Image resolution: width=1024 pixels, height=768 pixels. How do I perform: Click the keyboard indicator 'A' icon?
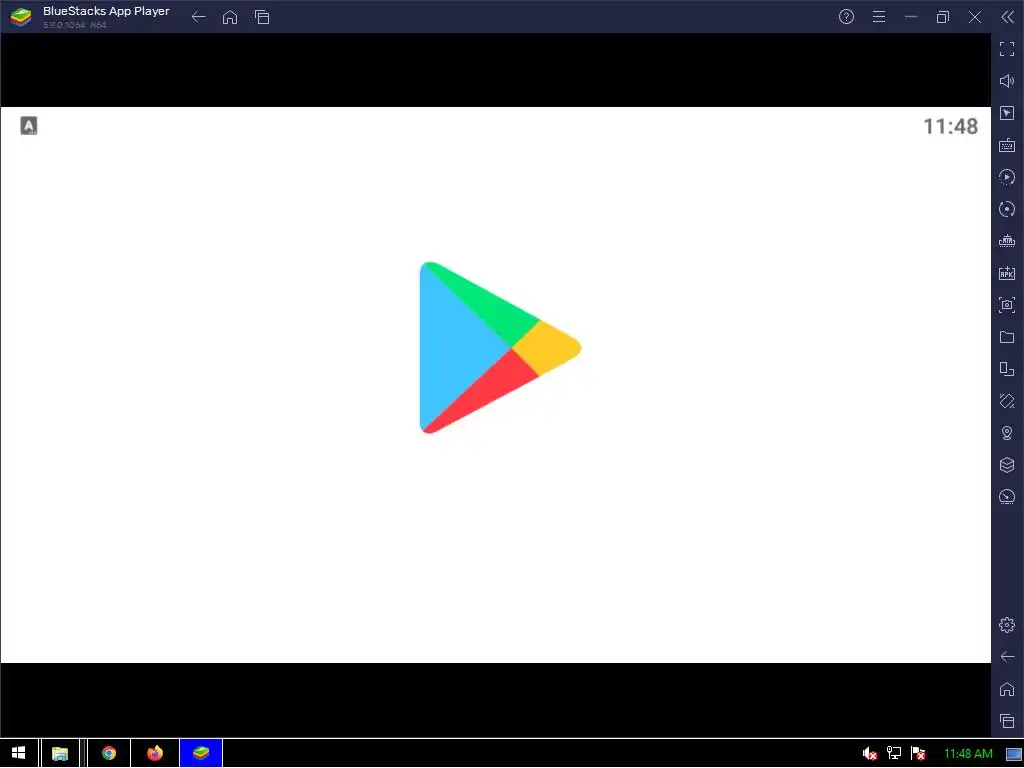29,125
